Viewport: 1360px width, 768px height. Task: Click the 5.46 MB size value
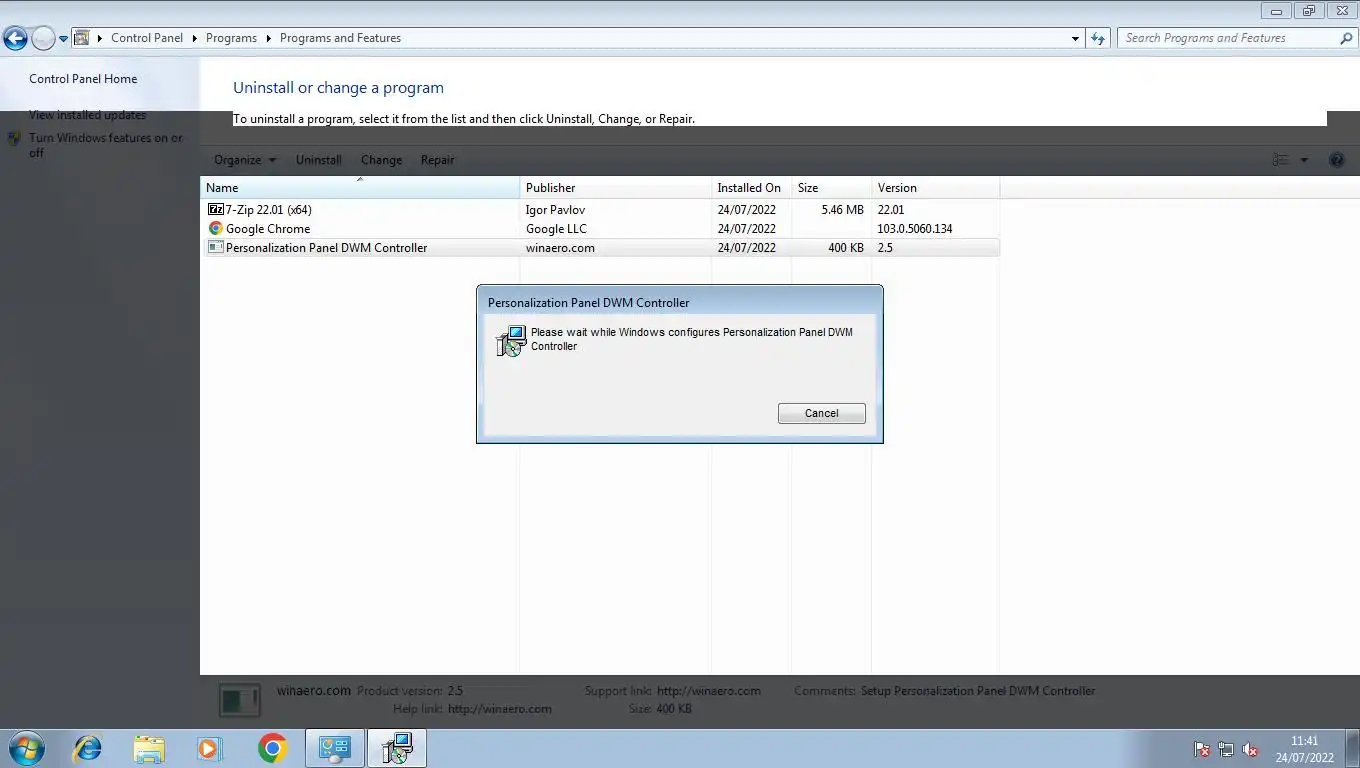coord(842,210)
